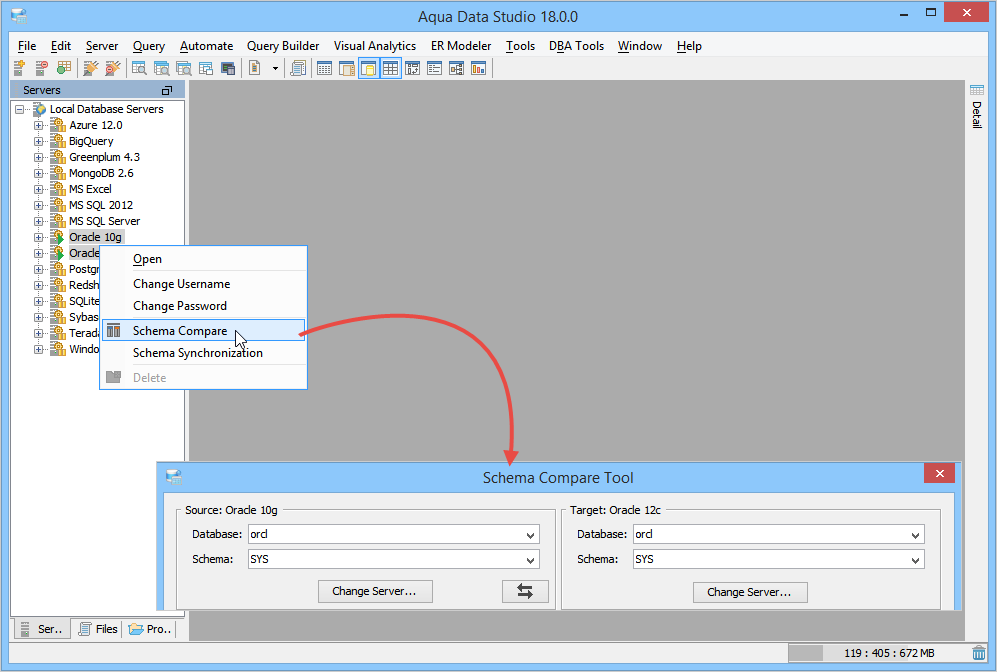Click the ER diagram tree toolbar icon
The height and width of the screenshot is (672, 997).
pyautogui.click(x=457, y=68)
